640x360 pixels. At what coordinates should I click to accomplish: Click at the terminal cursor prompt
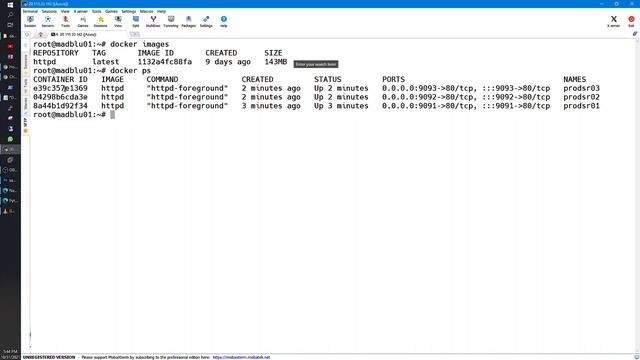tap(113, 115)
